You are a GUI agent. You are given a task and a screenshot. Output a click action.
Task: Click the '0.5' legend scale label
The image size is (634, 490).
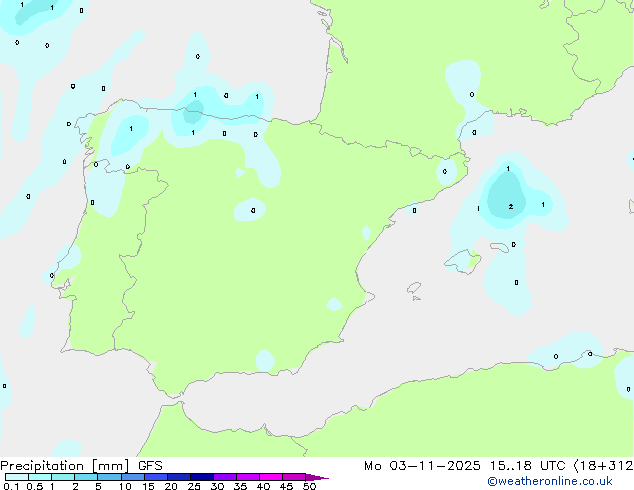coord(35,486)
